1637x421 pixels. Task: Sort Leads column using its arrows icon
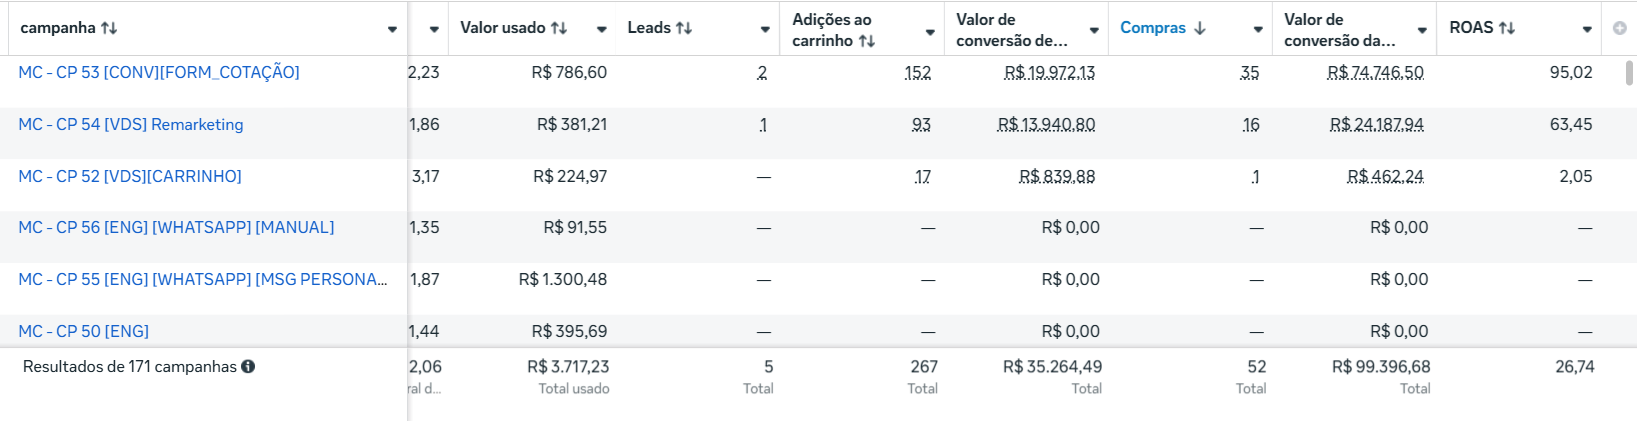click(684, 28)
